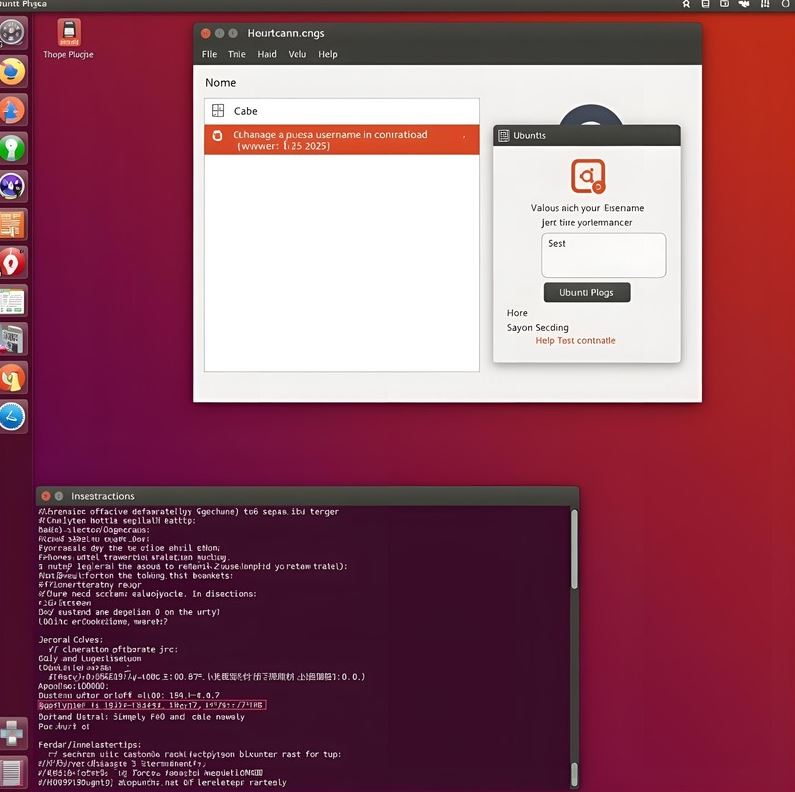Open the File menu
This screenshot has height=792, width=795.
click(x=209, y=54)
